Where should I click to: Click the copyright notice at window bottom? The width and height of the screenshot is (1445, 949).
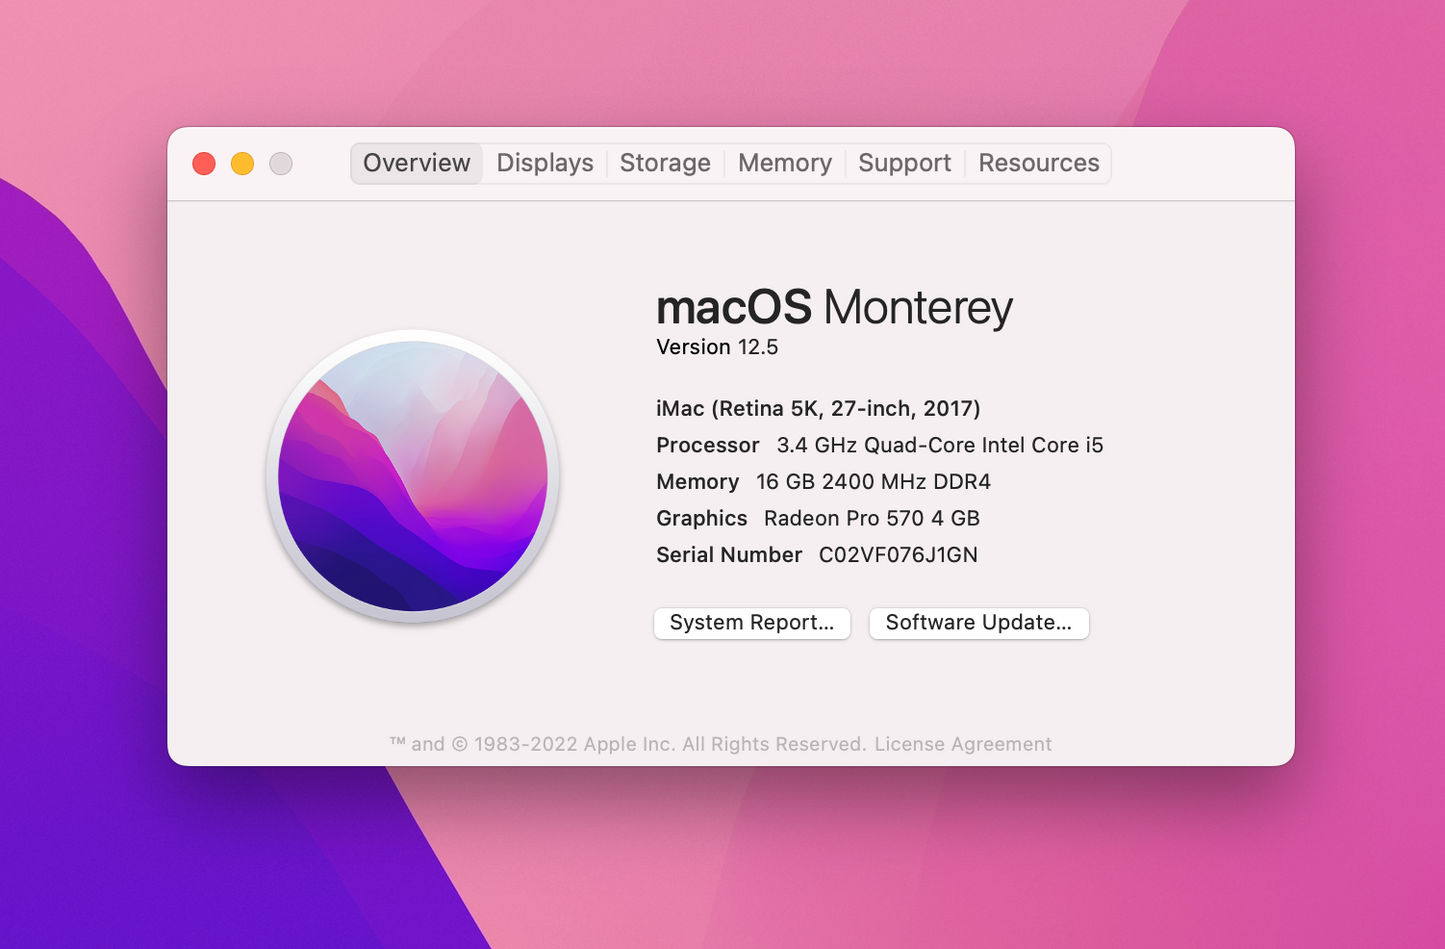coord(720,744)
